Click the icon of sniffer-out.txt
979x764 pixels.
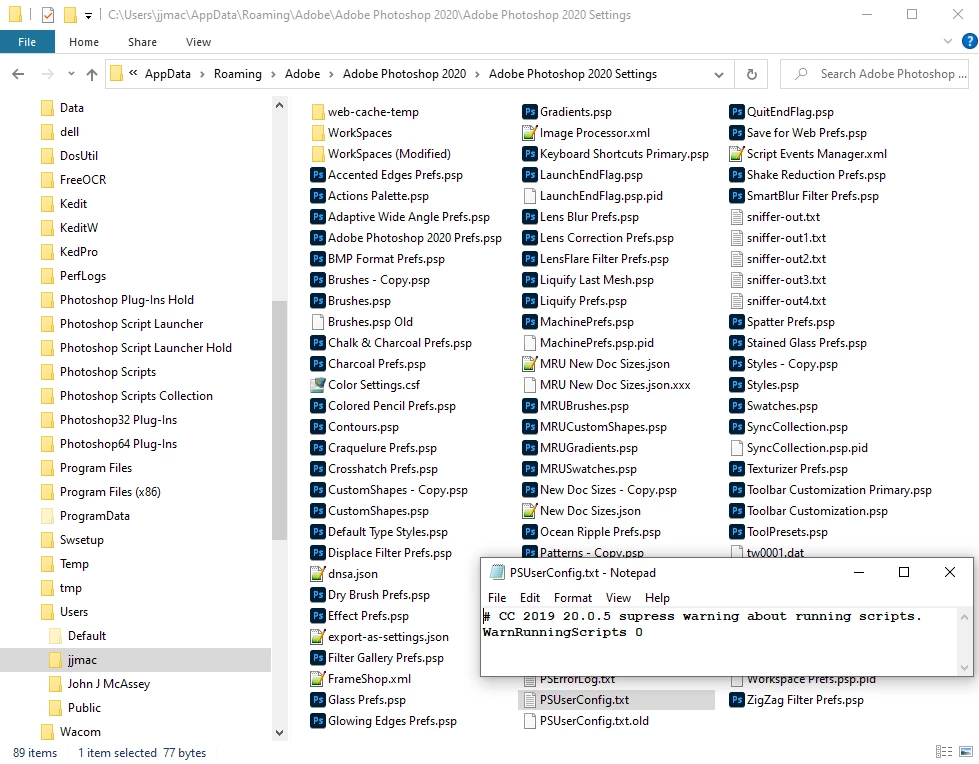click(x=737, y=217)
